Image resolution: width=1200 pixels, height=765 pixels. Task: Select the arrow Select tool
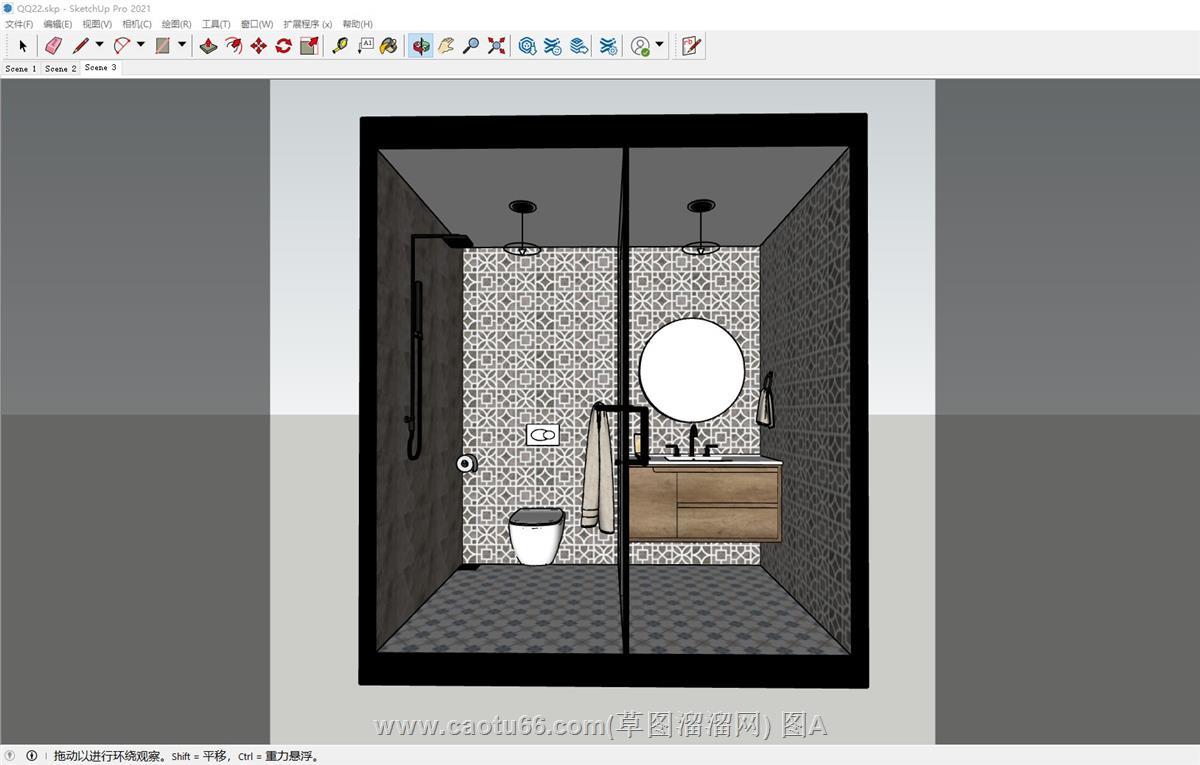pyautogui.click(x=23, y=46)
